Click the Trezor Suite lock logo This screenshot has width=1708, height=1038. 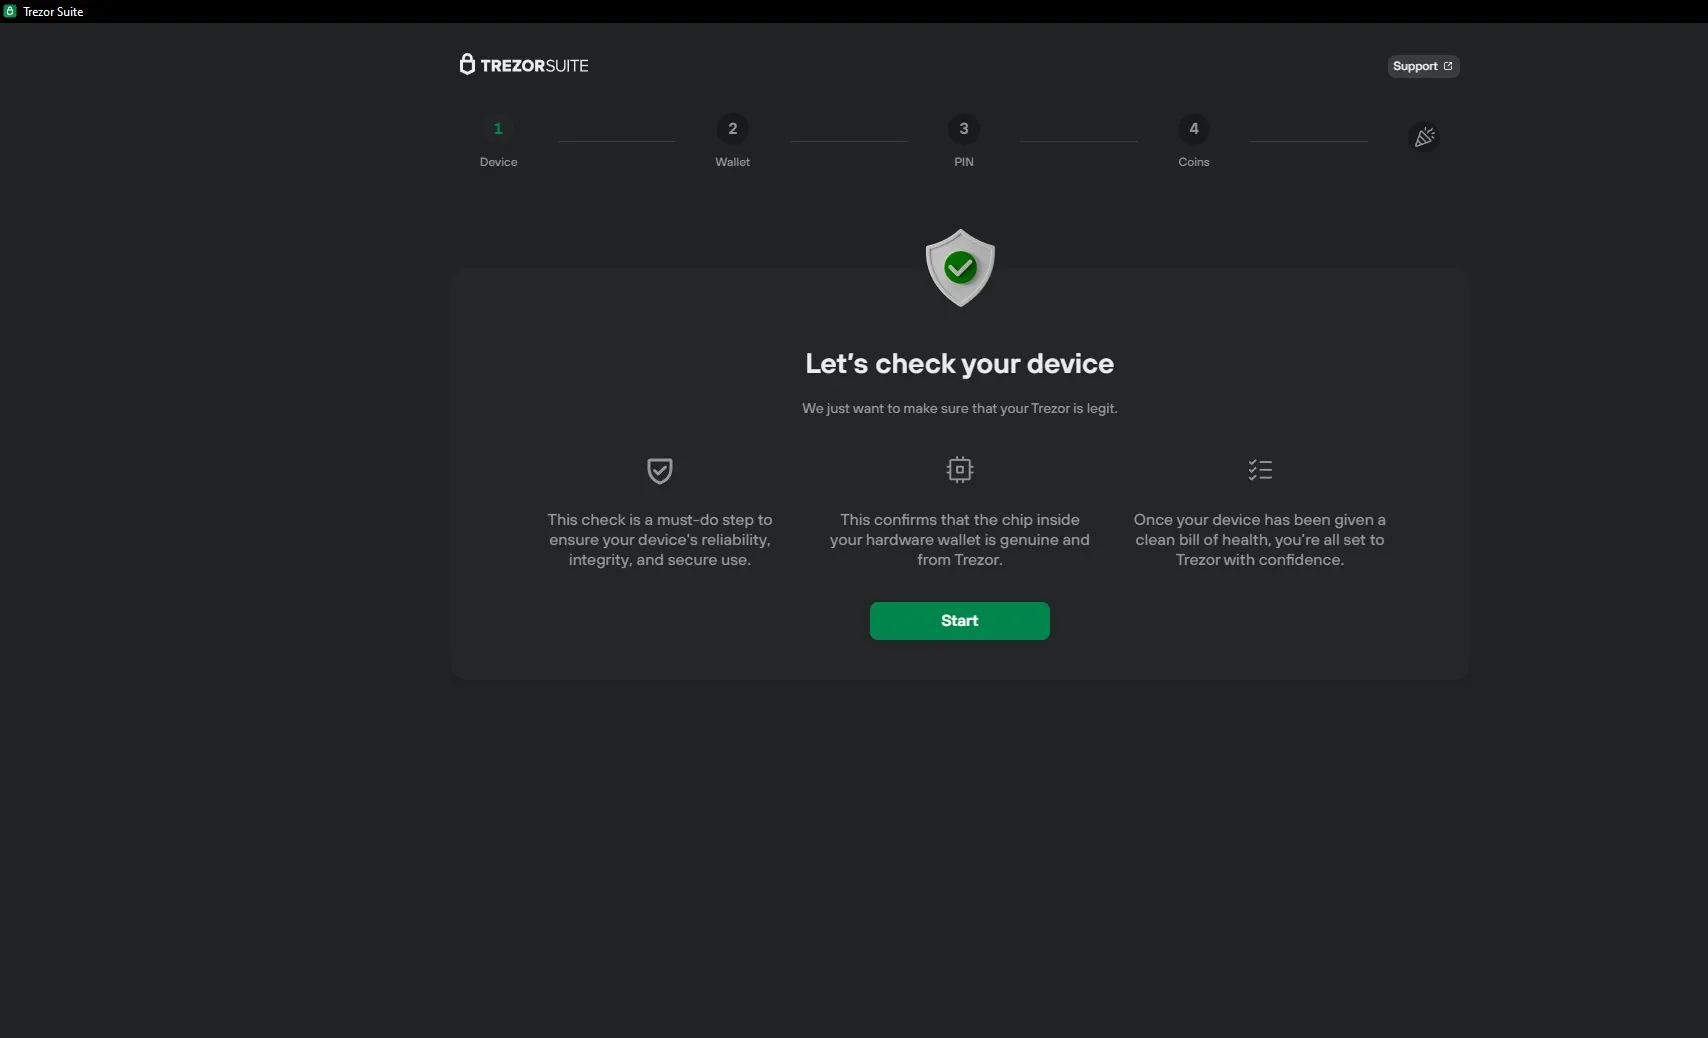coord(468,64)
